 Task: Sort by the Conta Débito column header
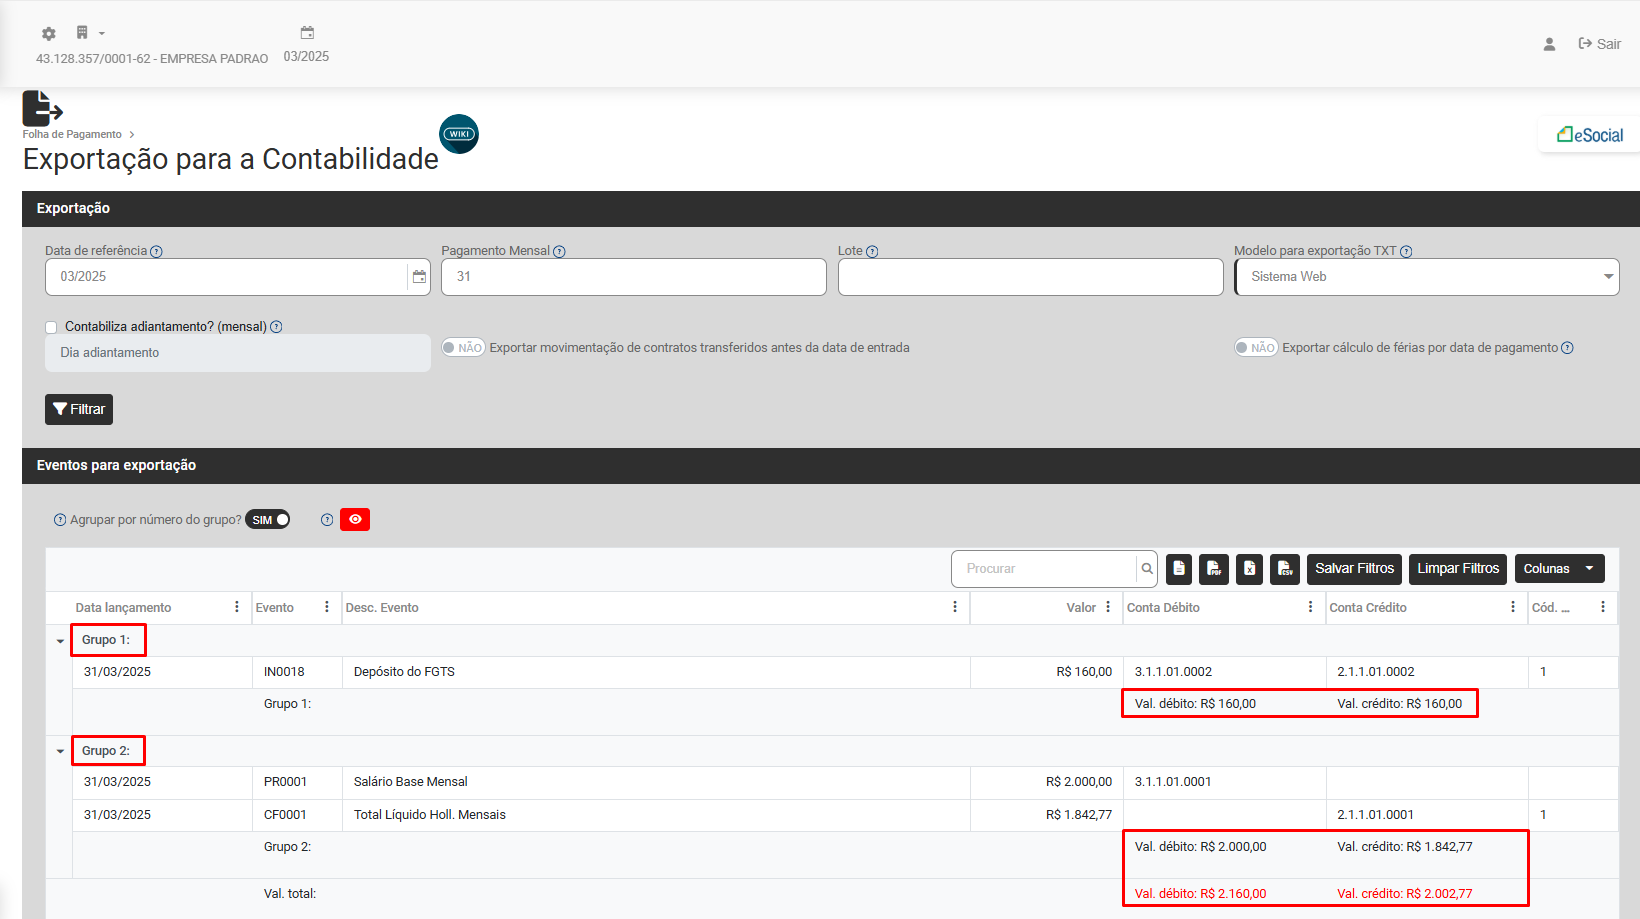tap(1163, 608)
